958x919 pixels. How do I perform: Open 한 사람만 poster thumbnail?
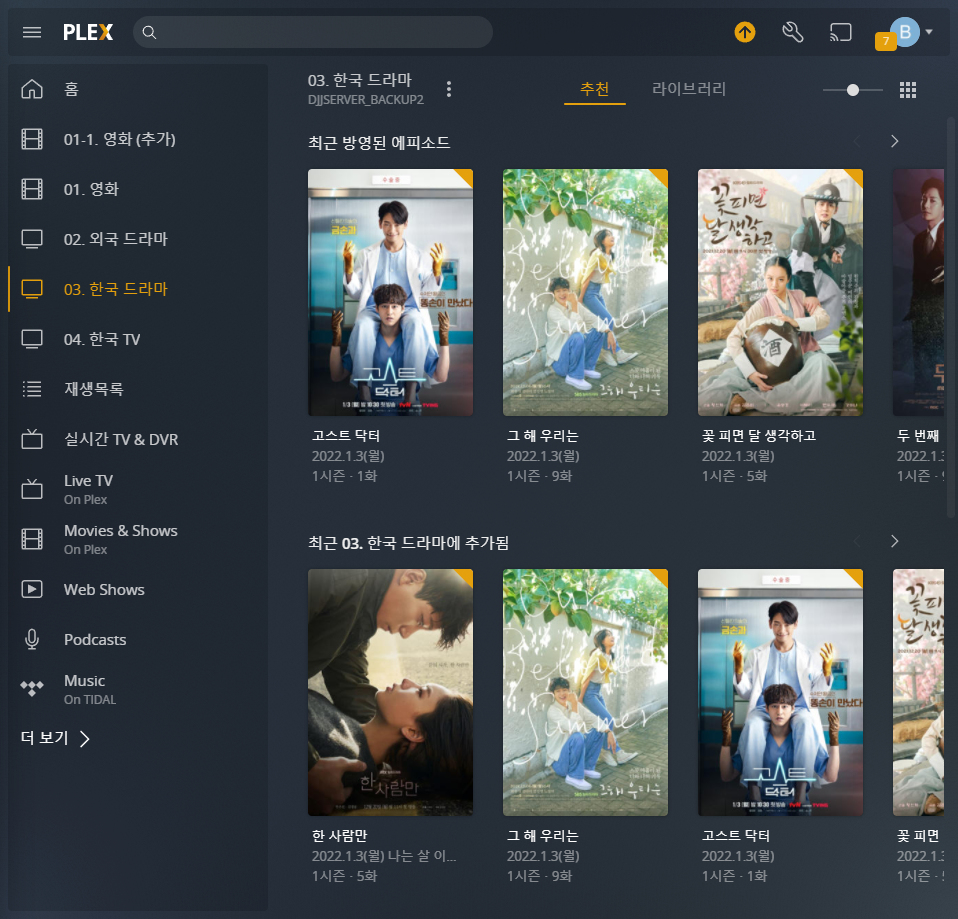390,692
